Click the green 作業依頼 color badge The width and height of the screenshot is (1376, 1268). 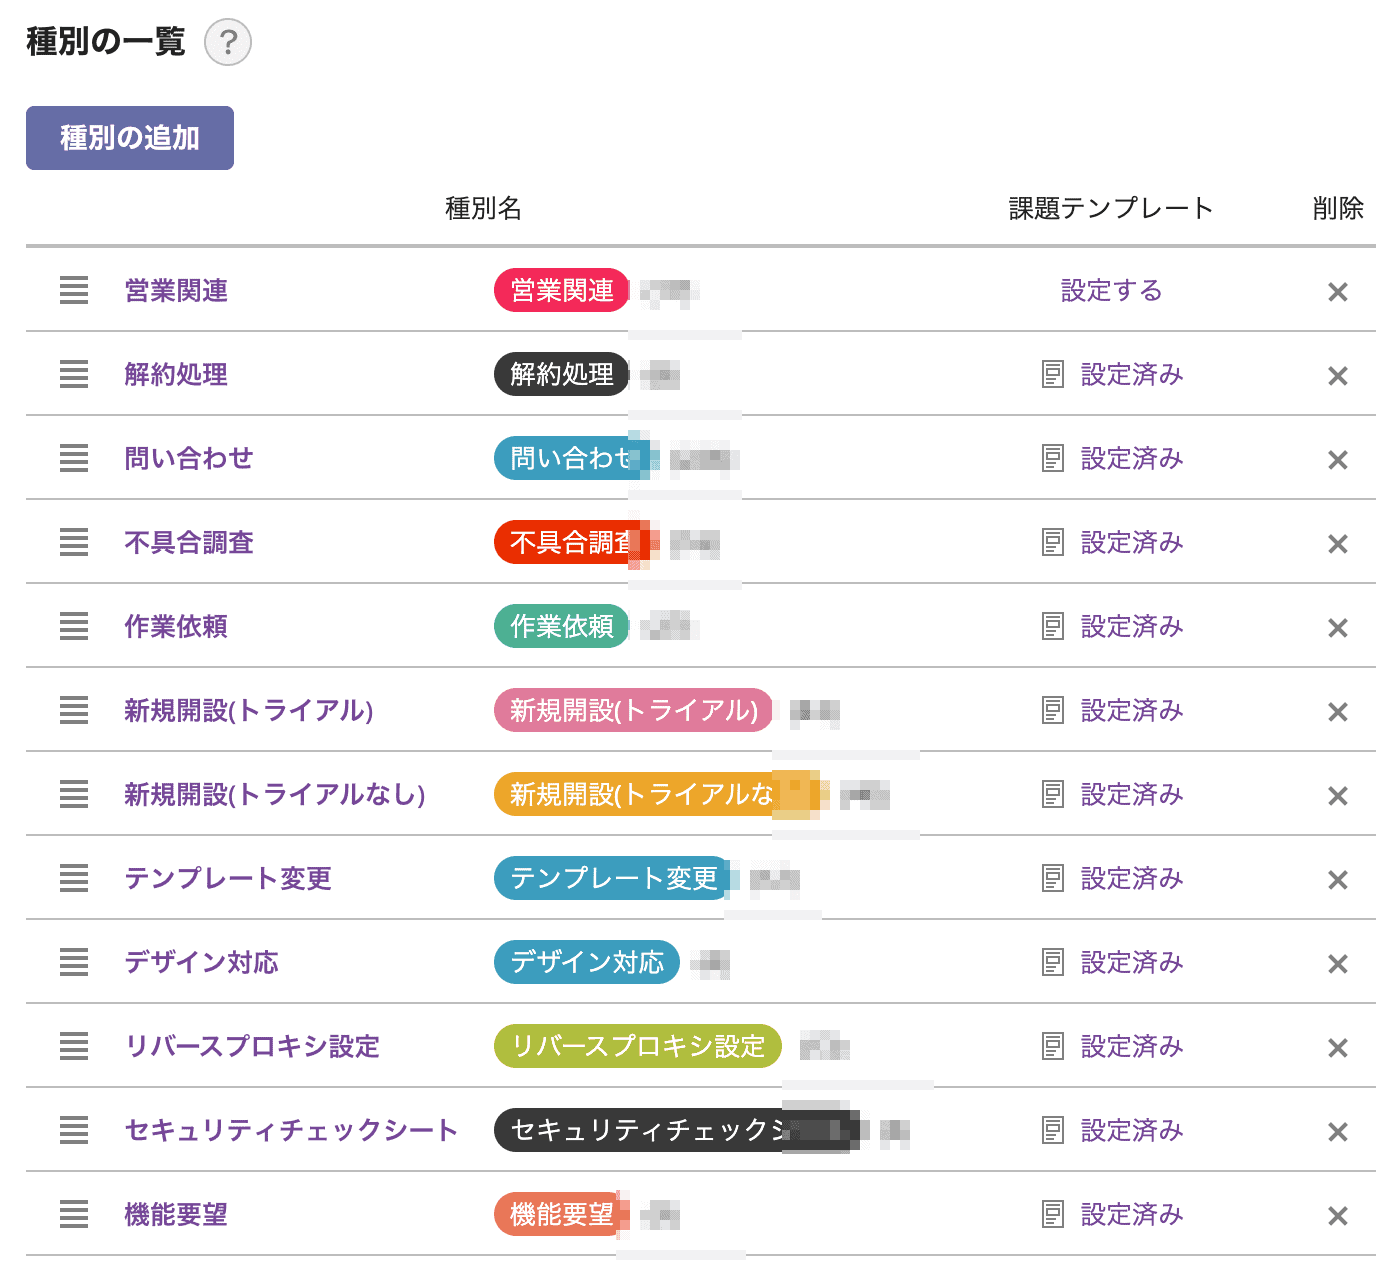562,627
